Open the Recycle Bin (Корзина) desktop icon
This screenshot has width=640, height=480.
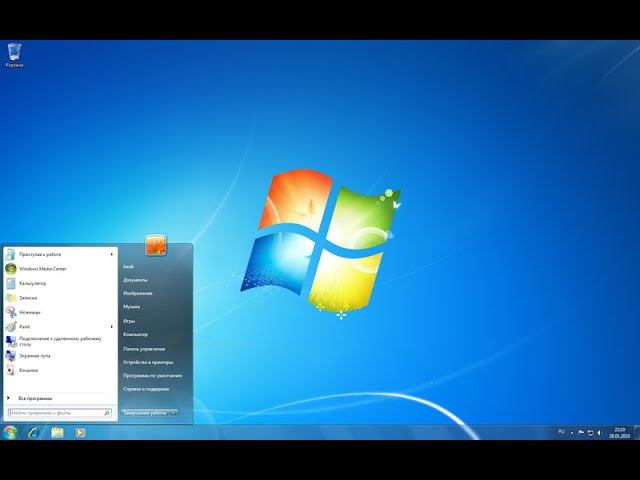pyautogui.click(x=15, y=55)
